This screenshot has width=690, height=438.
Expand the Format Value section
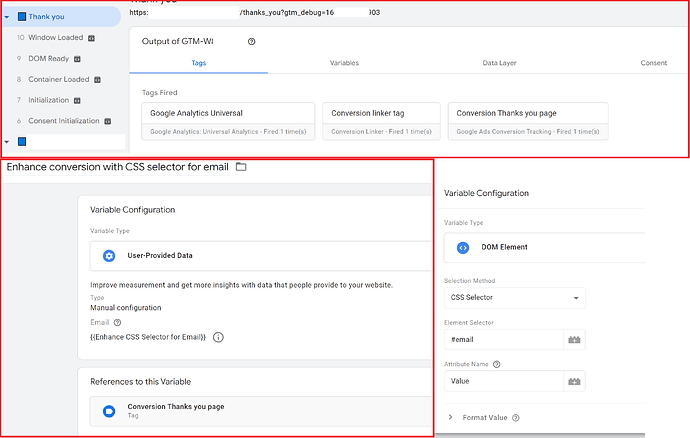(x=450, y=417)
